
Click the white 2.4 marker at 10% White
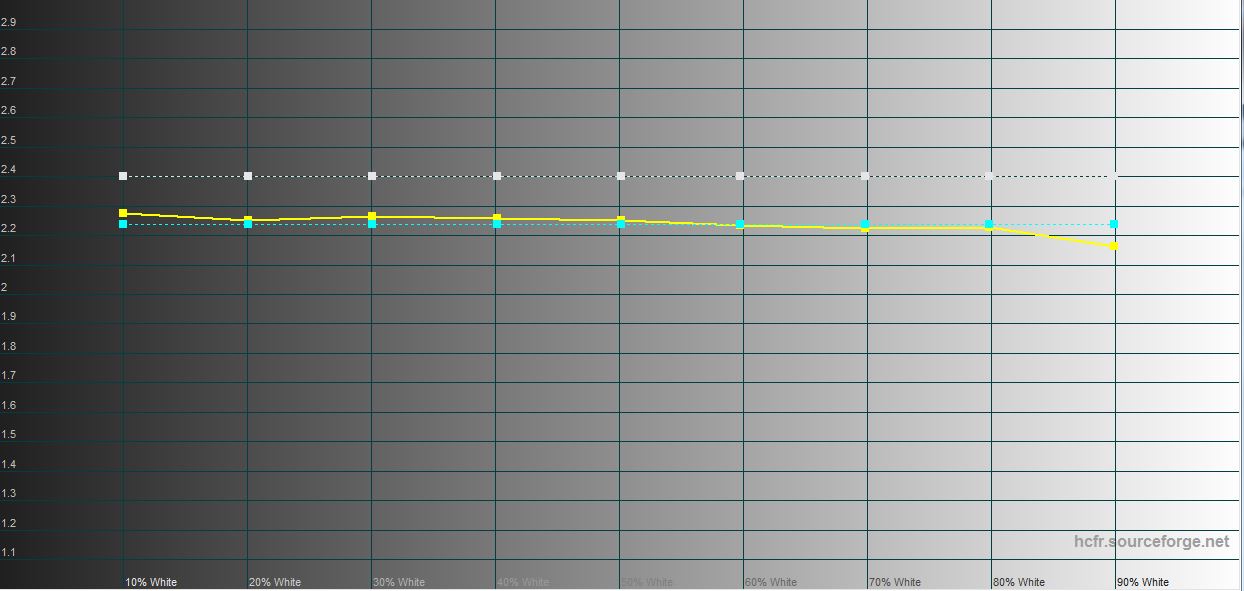point(123,176)
